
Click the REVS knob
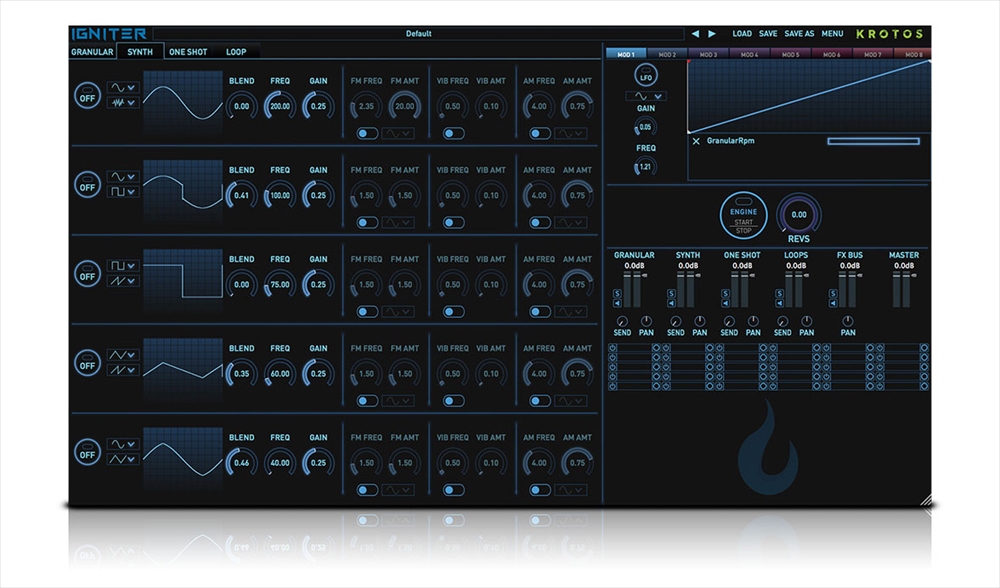[799, 215]
